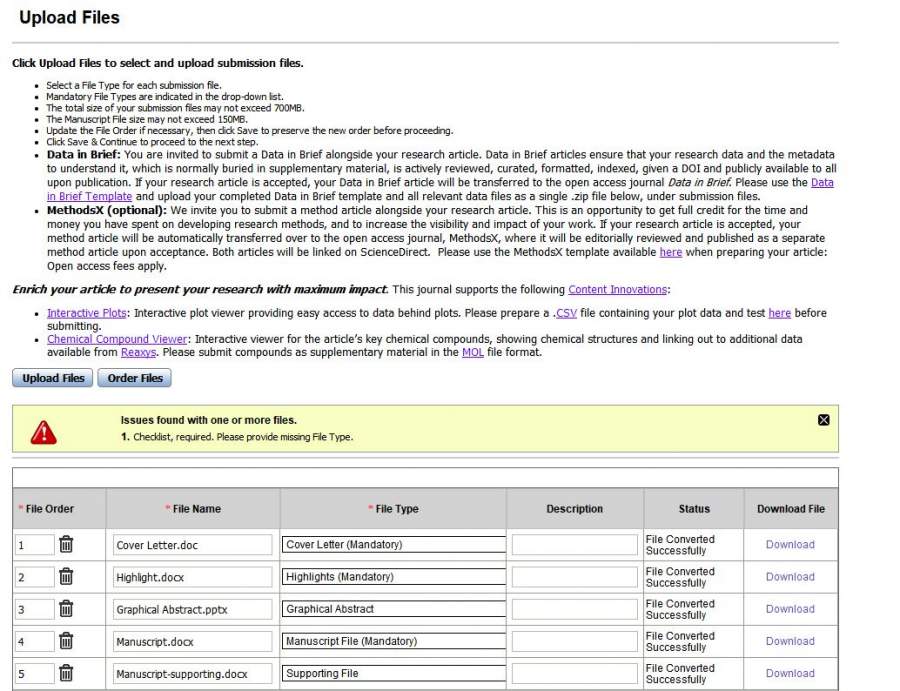Open Graphical Abstract file type dropdown
Screen dimensions: 900x691
[393, 609]
